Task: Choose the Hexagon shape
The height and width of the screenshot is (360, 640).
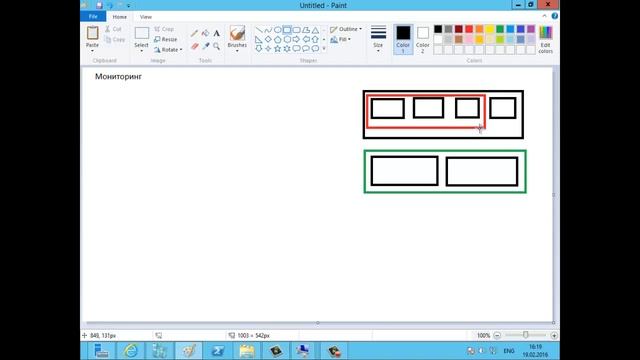Action: pos(287,40)
